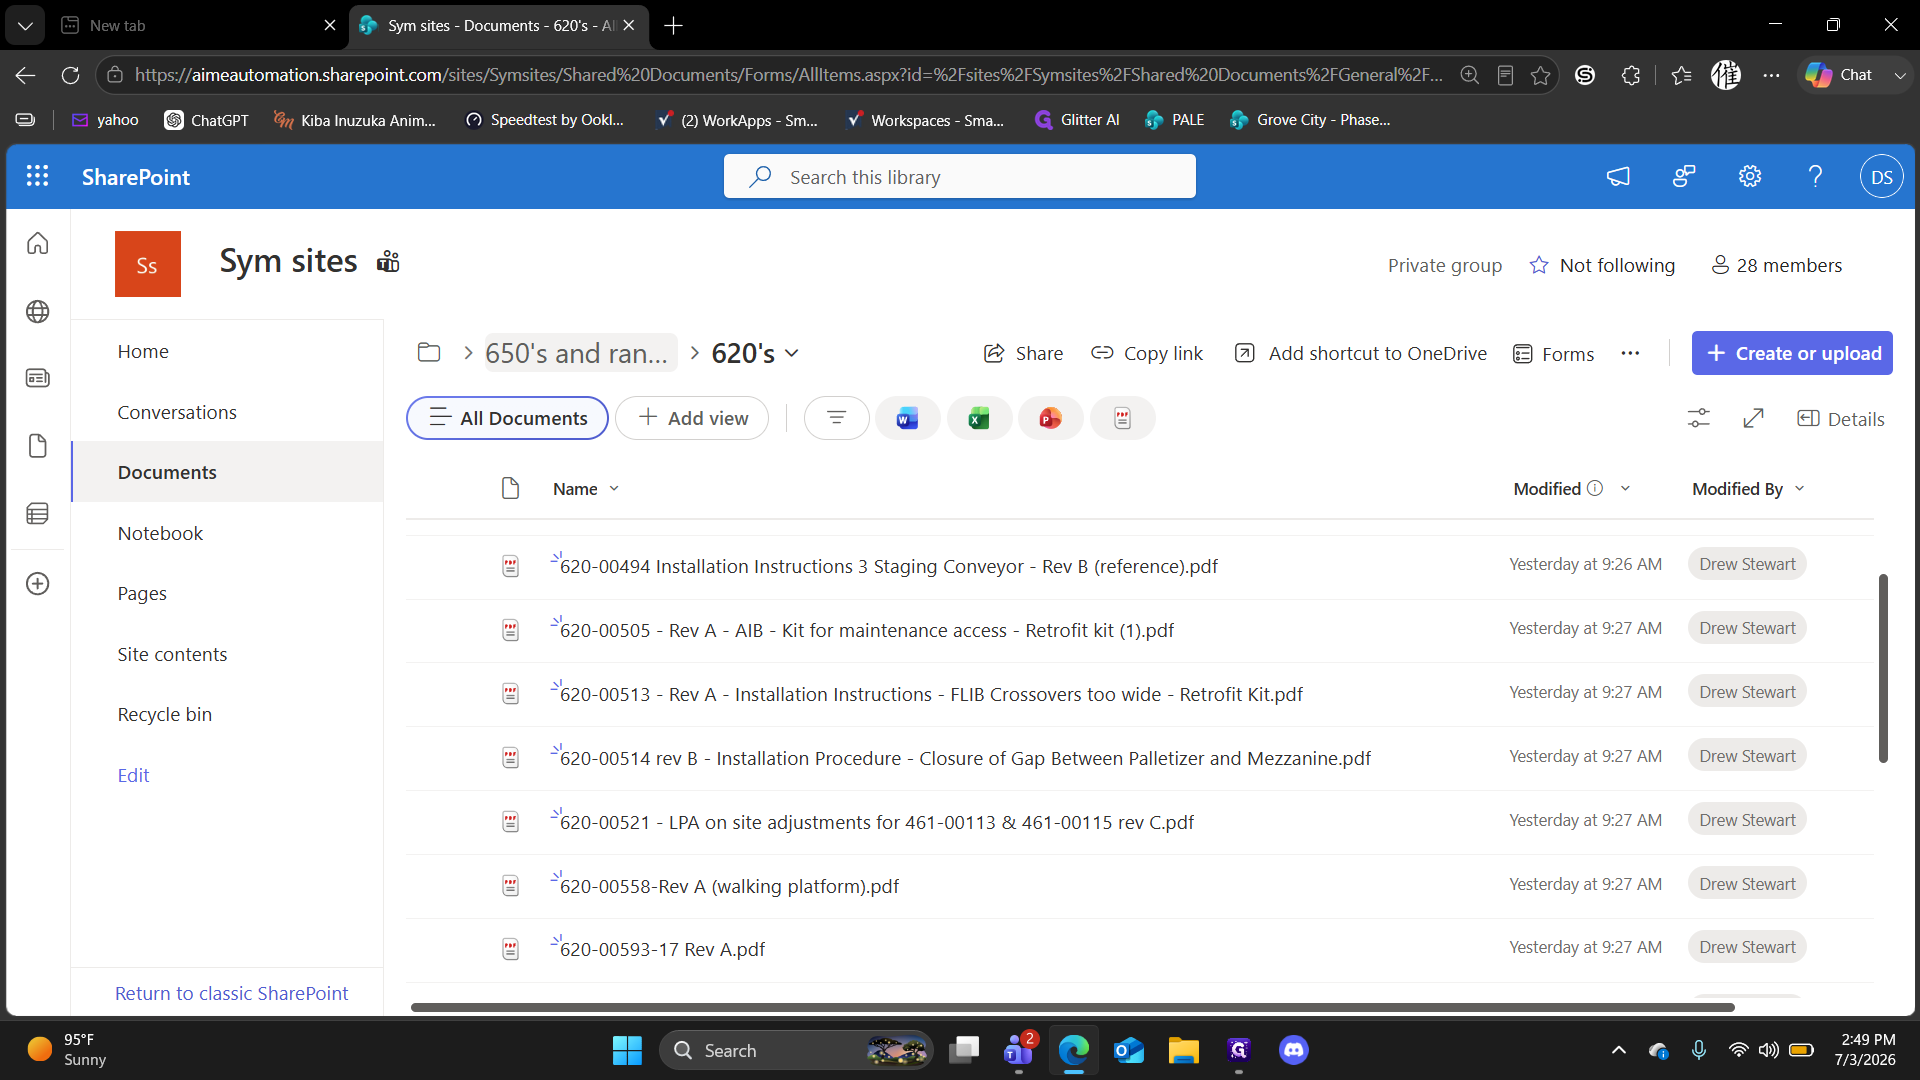Click the Sym sites Ss logo tile
1920x1080 pixels.
coord(148,264)
